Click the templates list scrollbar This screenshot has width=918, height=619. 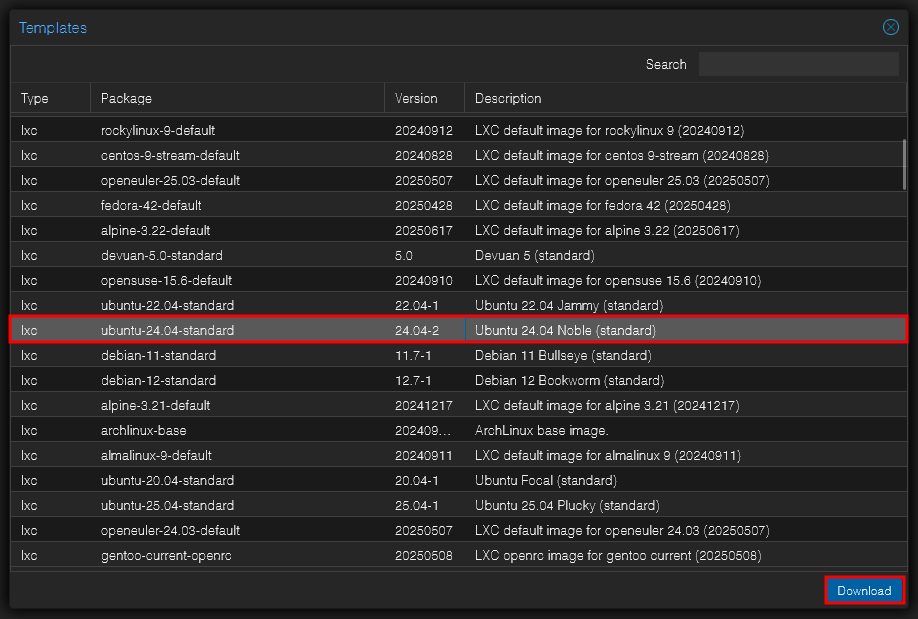(x=904, y=164)
